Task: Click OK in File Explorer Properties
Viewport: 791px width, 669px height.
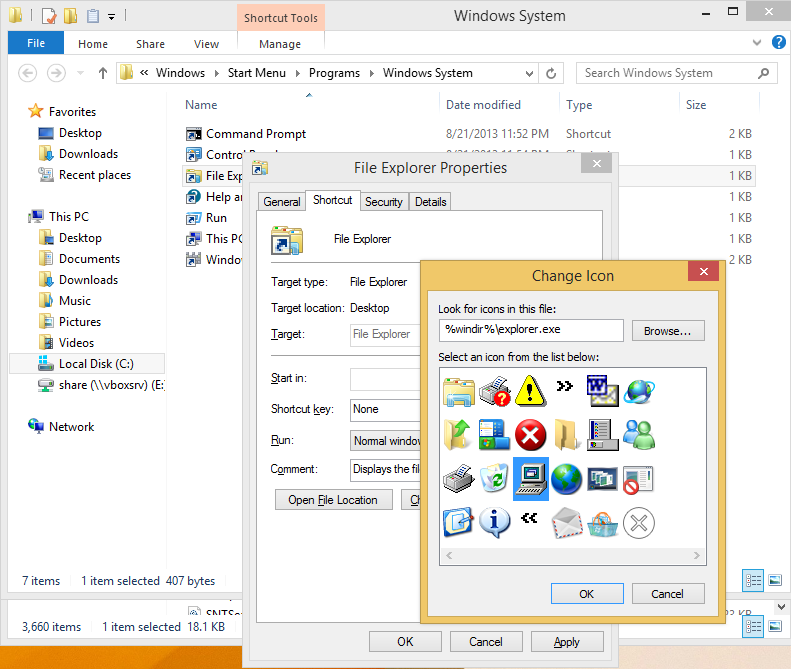Action: pos(405,642)
